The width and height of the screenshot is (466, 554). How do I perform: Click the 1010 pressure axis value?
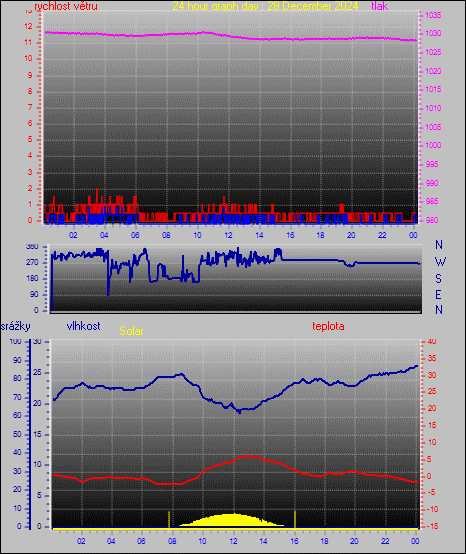point(433,108)
